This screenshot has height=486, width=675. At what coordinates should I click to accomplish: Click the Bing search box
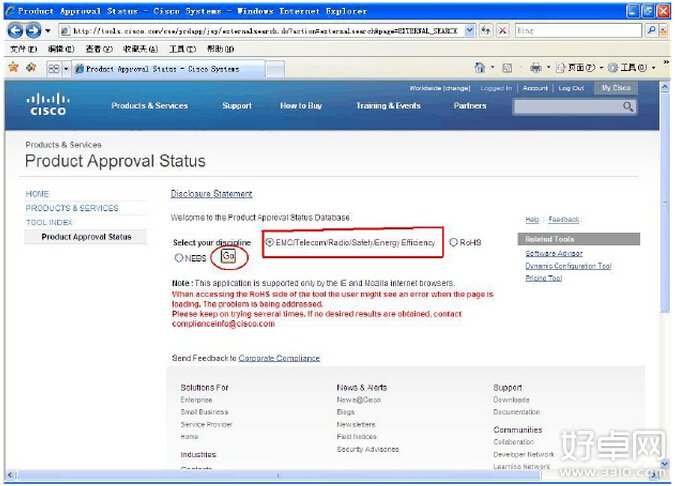tap(578, 31)
